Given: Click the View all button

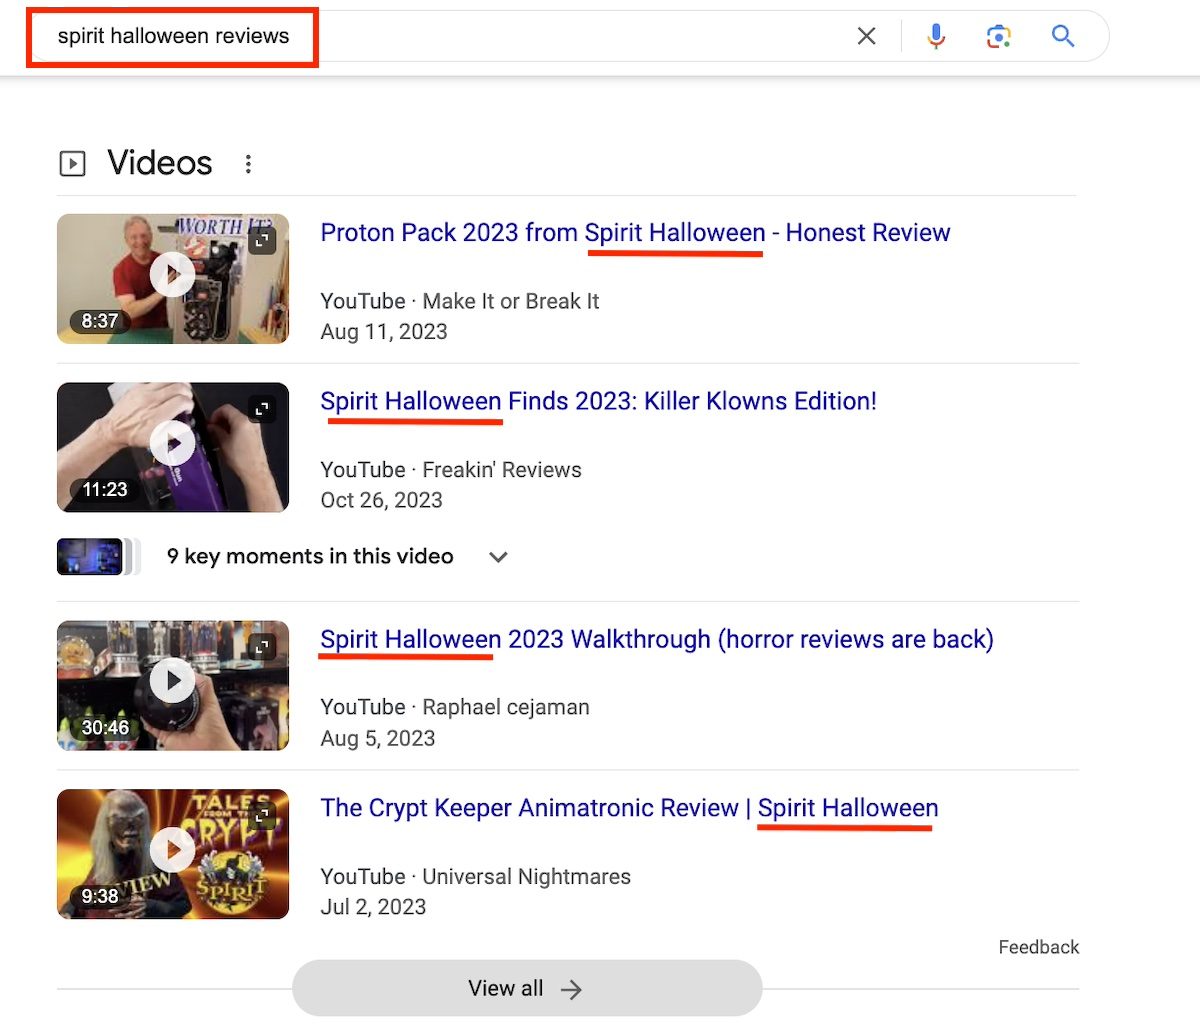Looking at the screenshot, I should click(x=527, y=989).
